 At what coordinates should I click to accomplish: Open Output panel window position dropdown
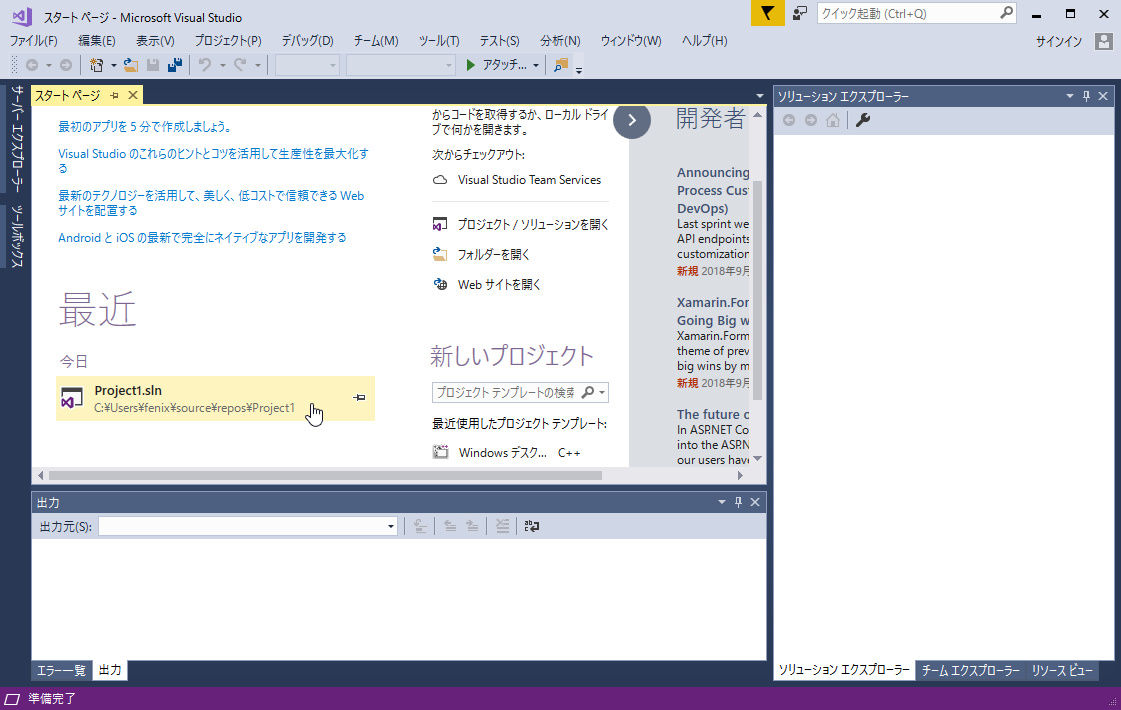coord(721,502)
